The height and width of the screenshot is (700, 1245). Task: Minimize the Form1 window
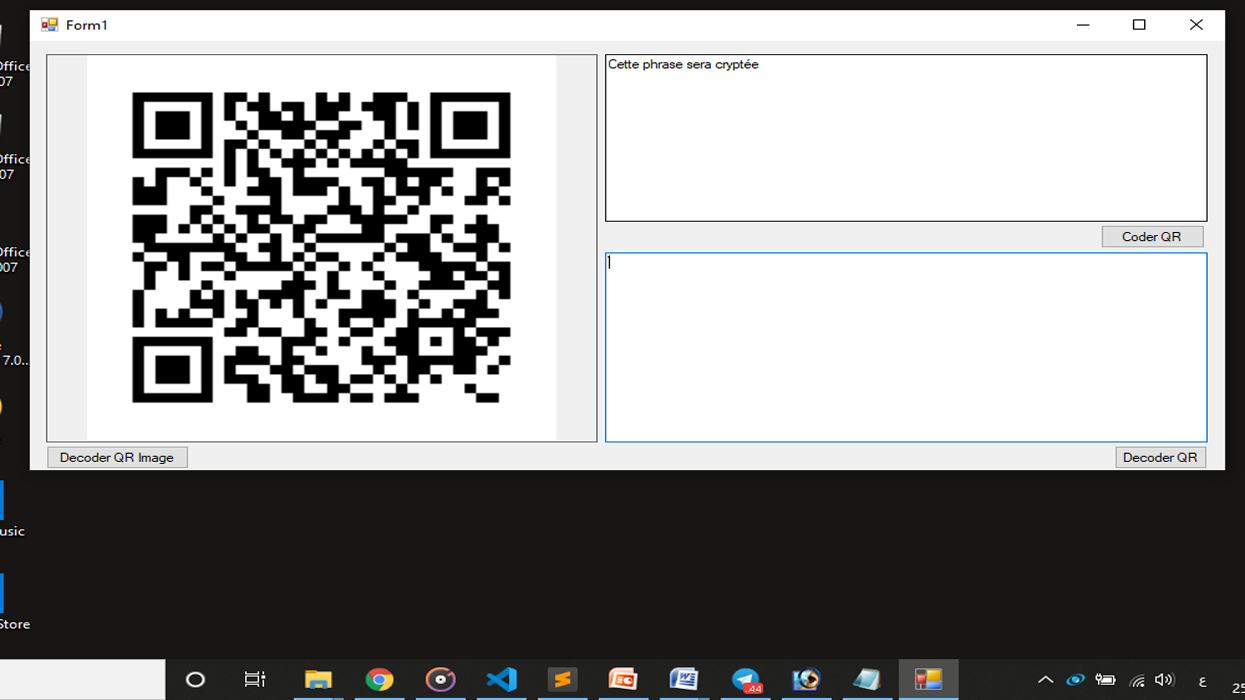[1082, 25]
